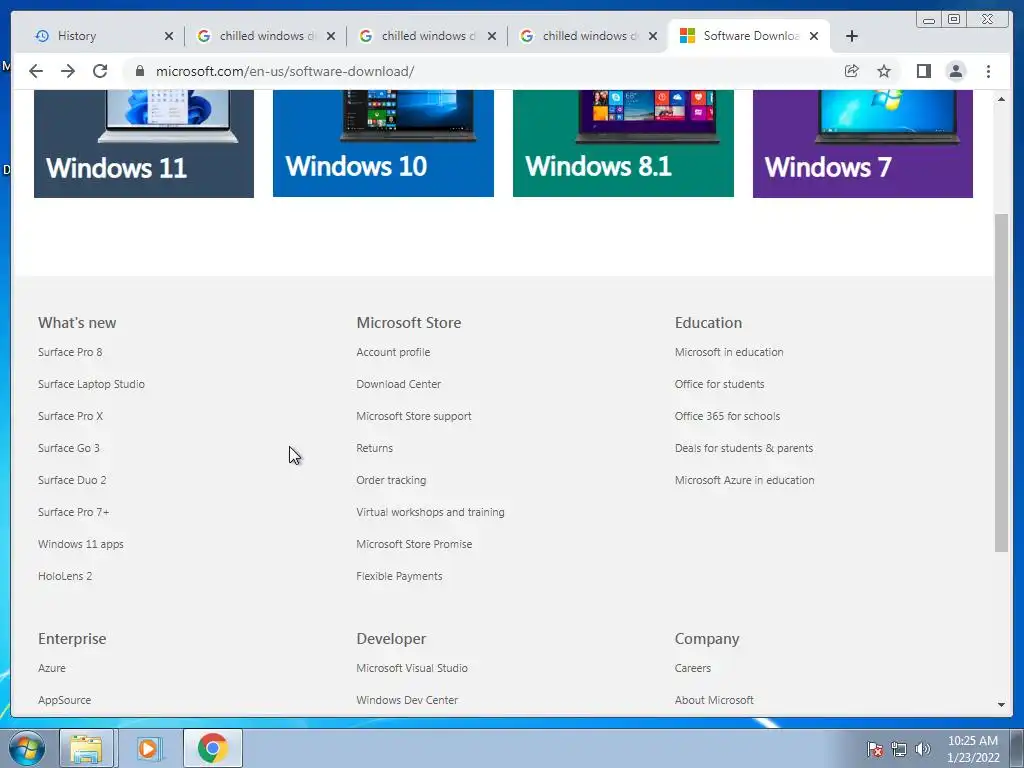The height and width of the screenshot is (768, 1024).
Task: Select the Software Download tab
Action: (748, 36)
